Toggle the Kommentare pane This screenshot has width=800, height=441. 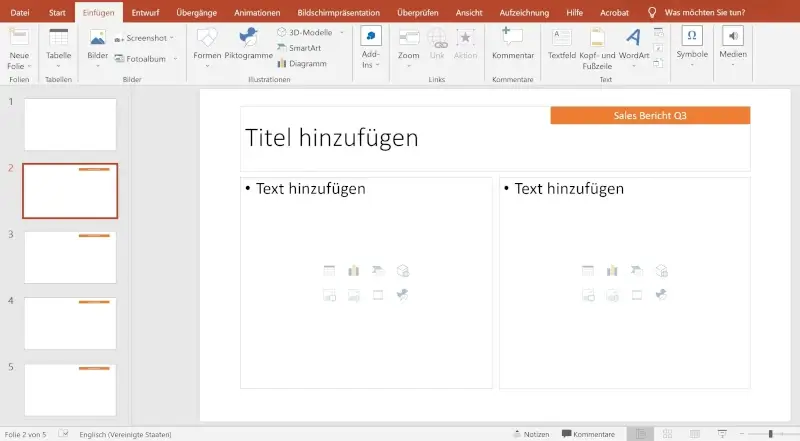pos(588,434)
